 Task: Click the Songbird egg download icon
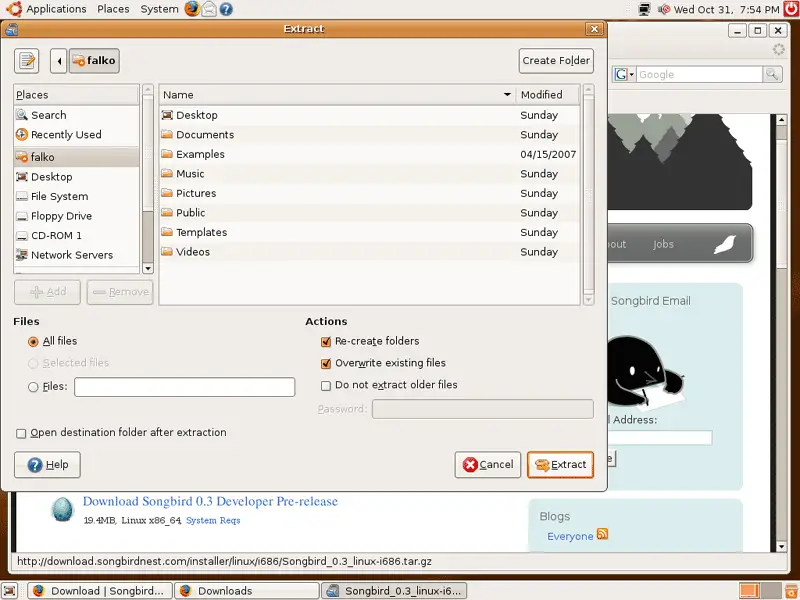tap(63, 509)
